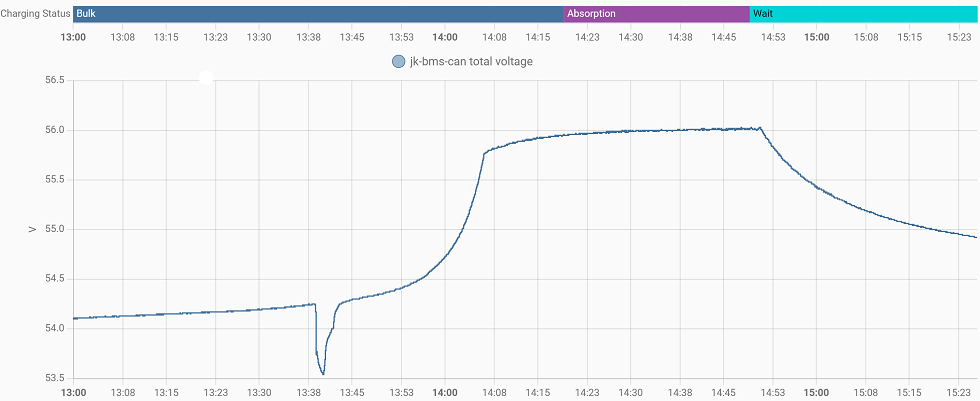Click 15:08 on the voltage chart bottom axis

click(x=866, y=395)
